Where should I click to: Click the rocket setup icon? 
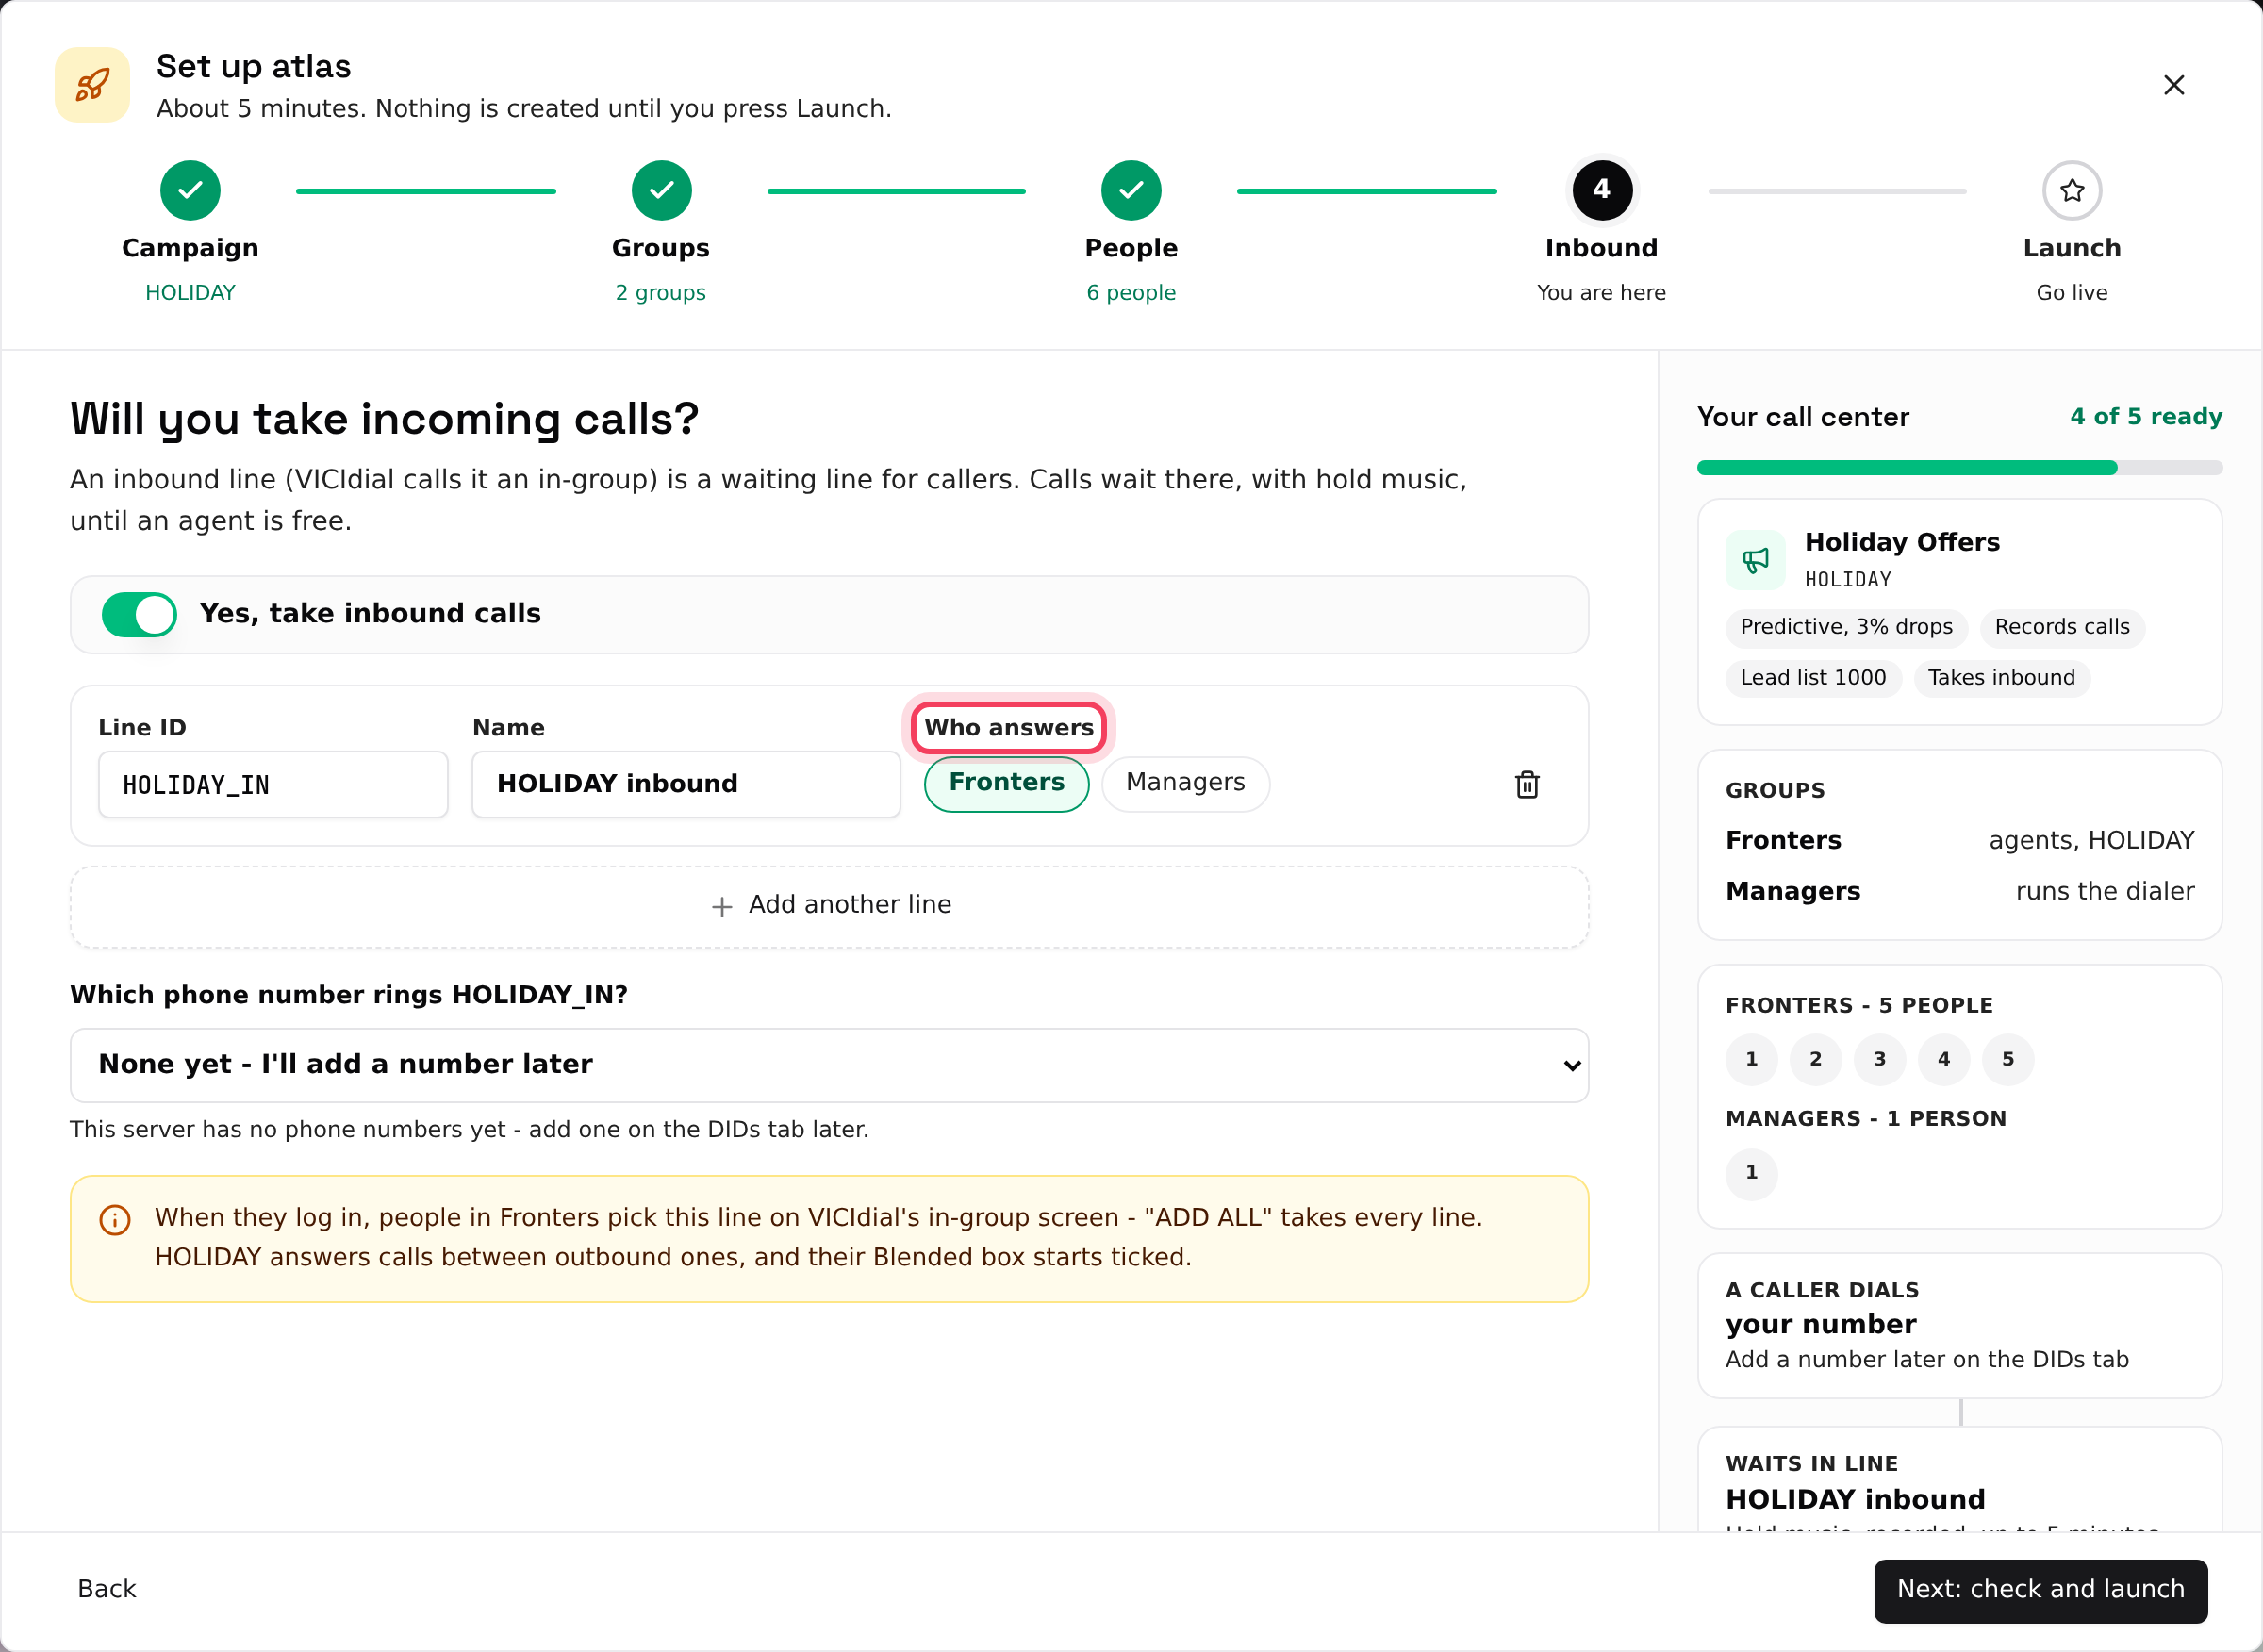92,85
